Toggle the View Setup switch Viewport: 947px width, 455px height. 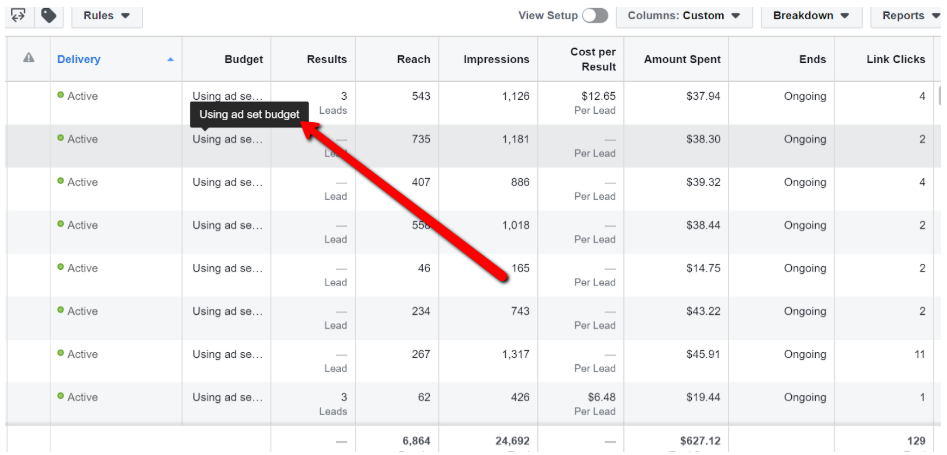click(x=595, y=16)
